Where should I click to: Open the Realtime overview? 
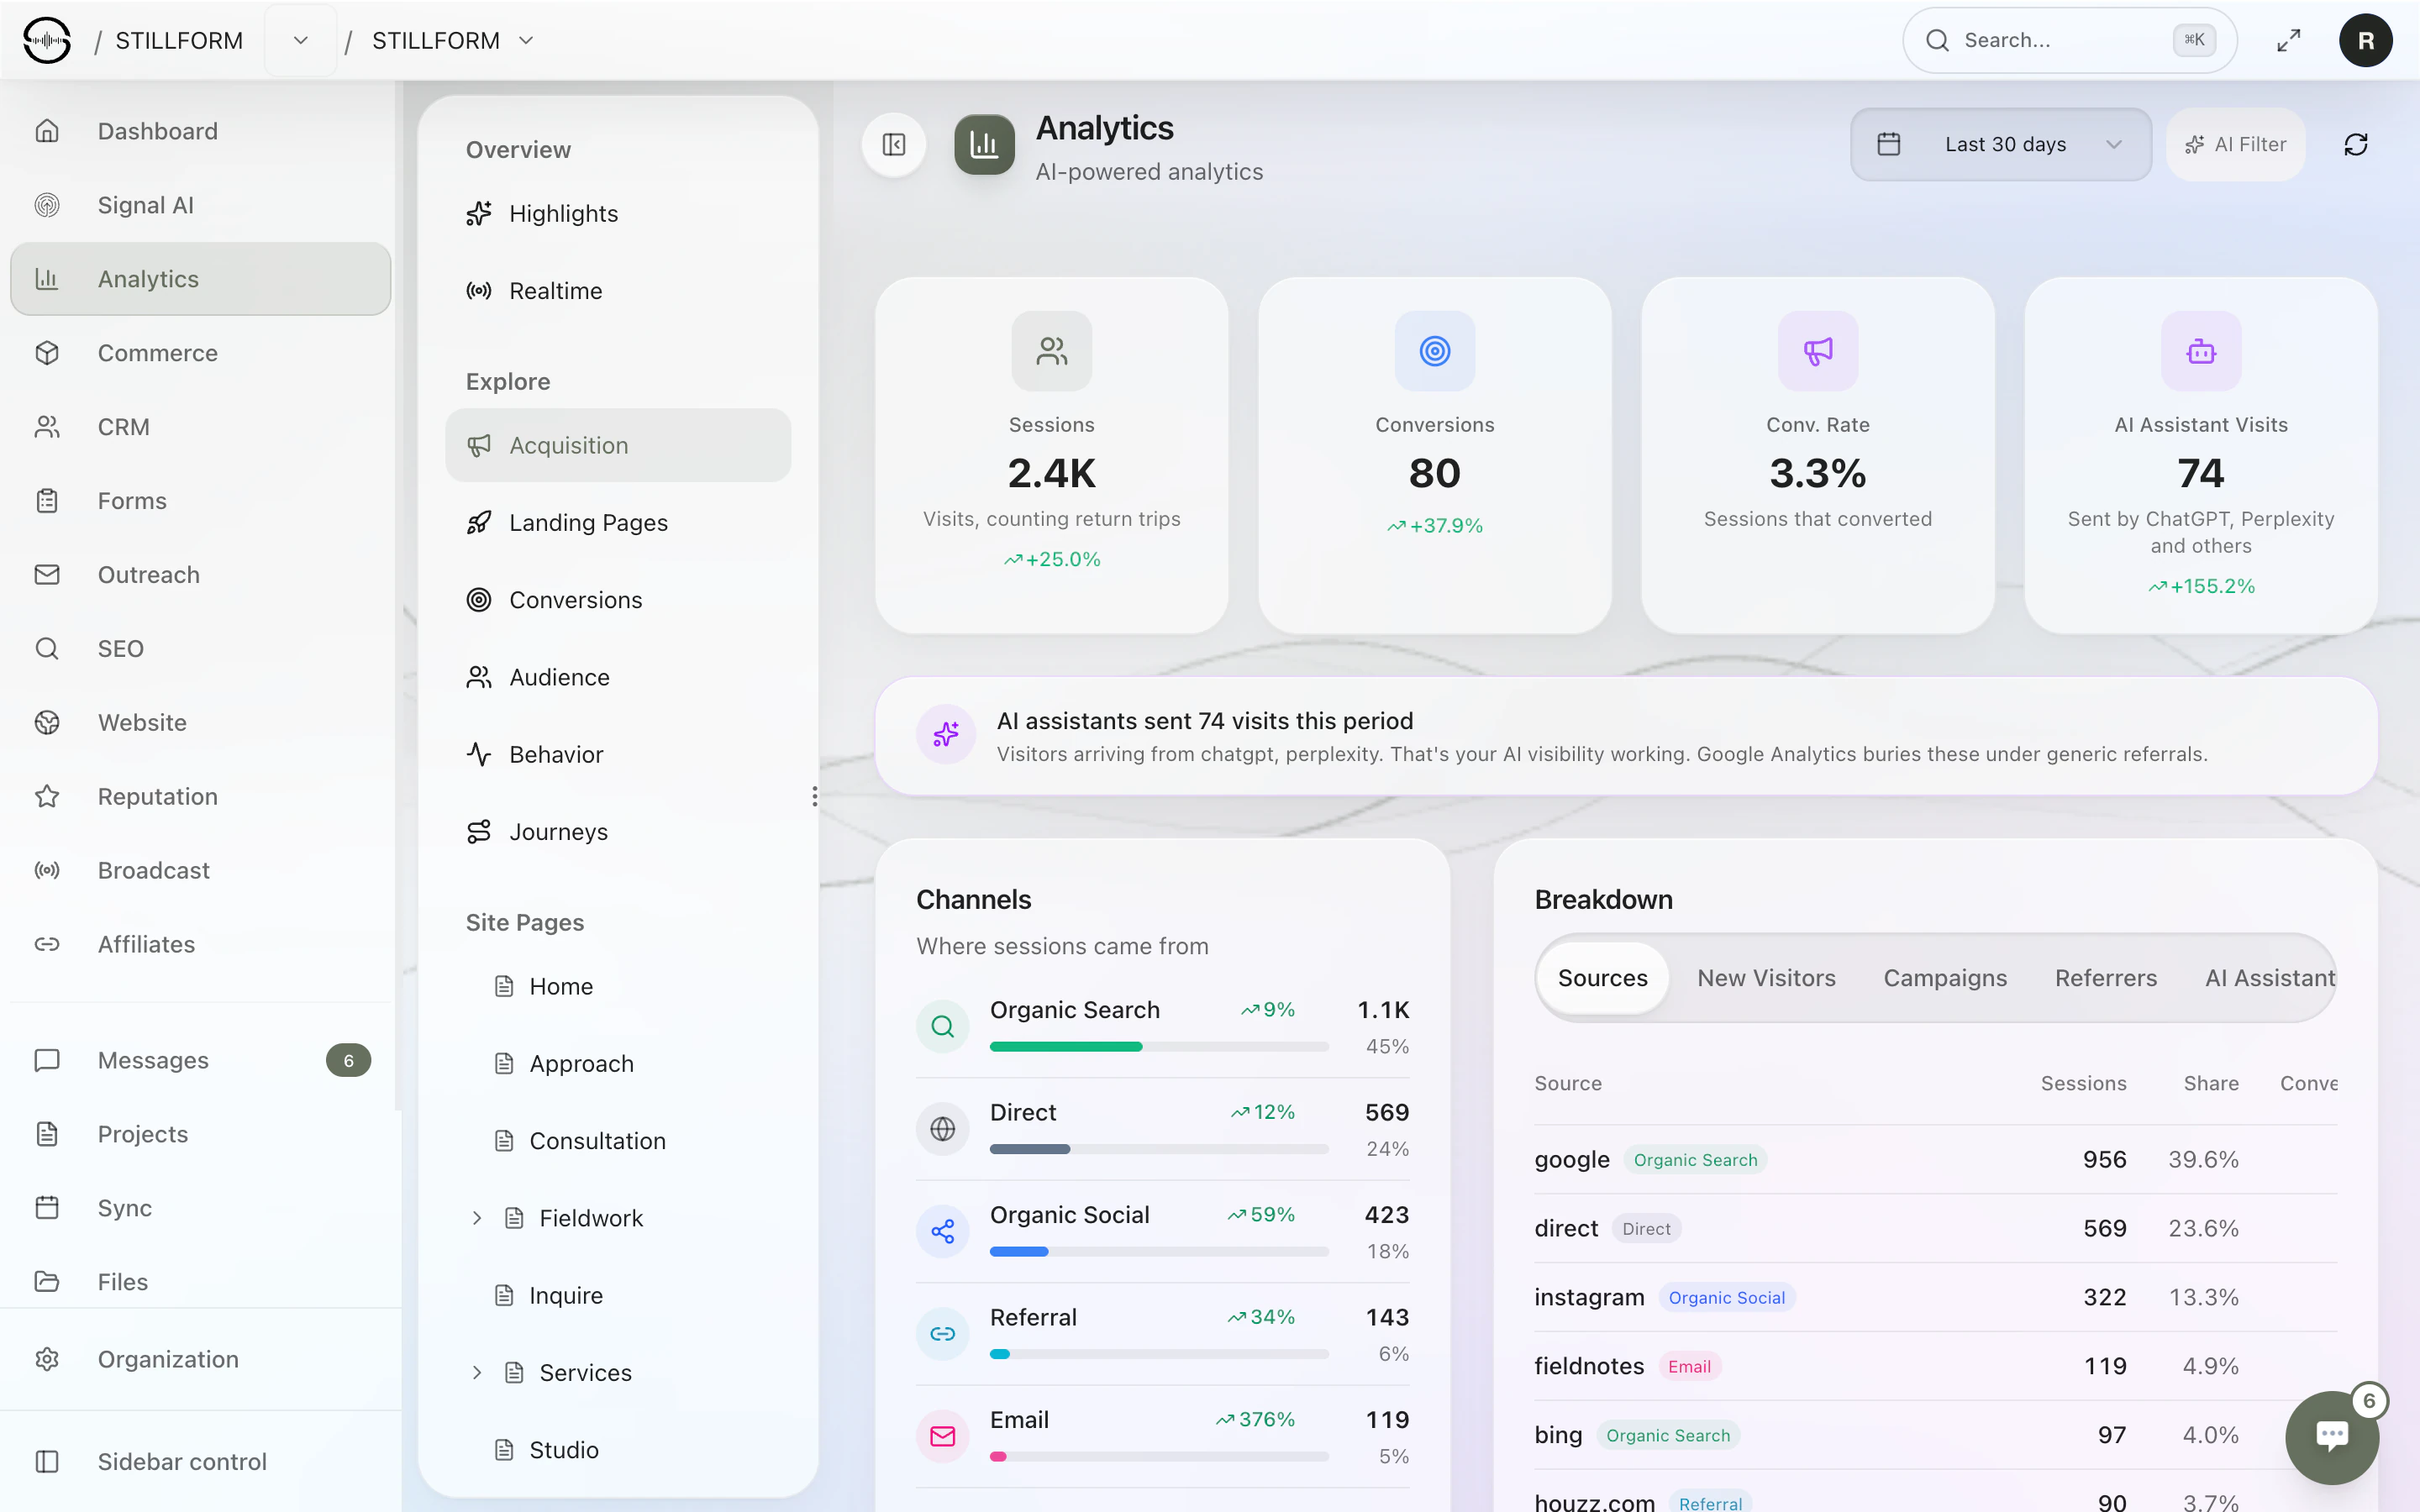point(618,291)
